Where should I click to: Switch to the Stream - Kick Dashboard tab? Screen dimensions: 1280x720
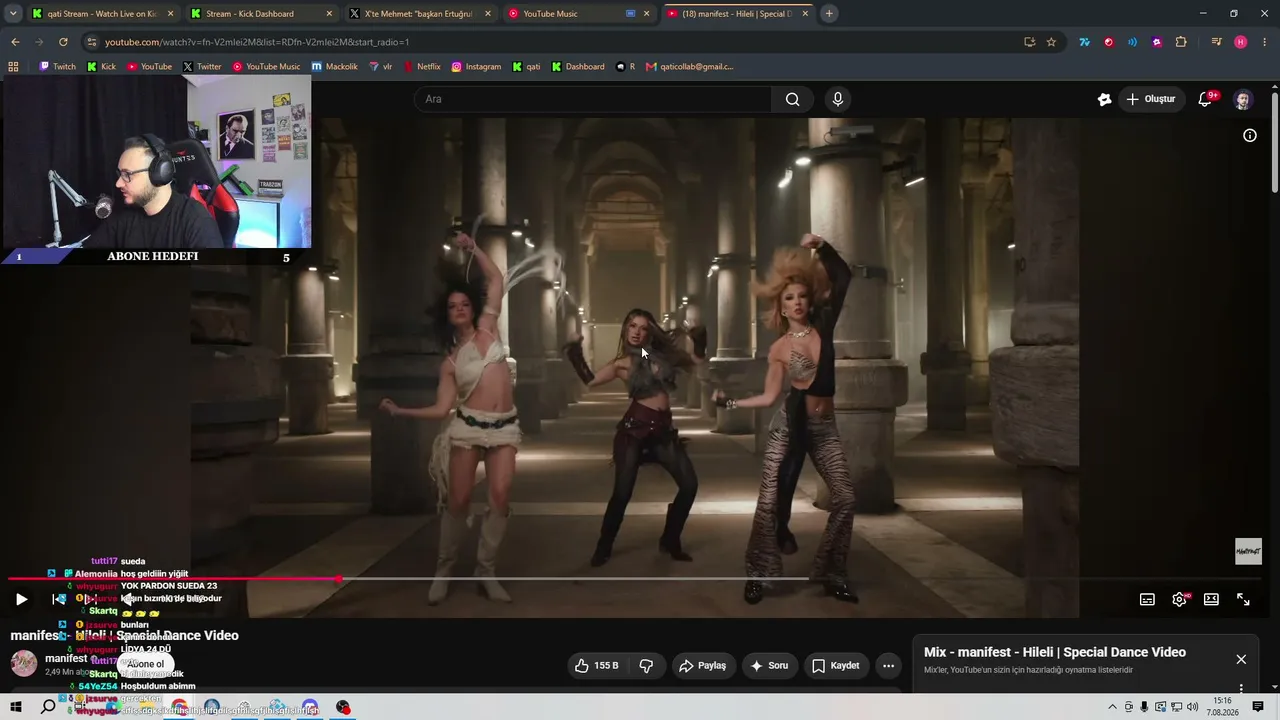click(x=262, y=14)
